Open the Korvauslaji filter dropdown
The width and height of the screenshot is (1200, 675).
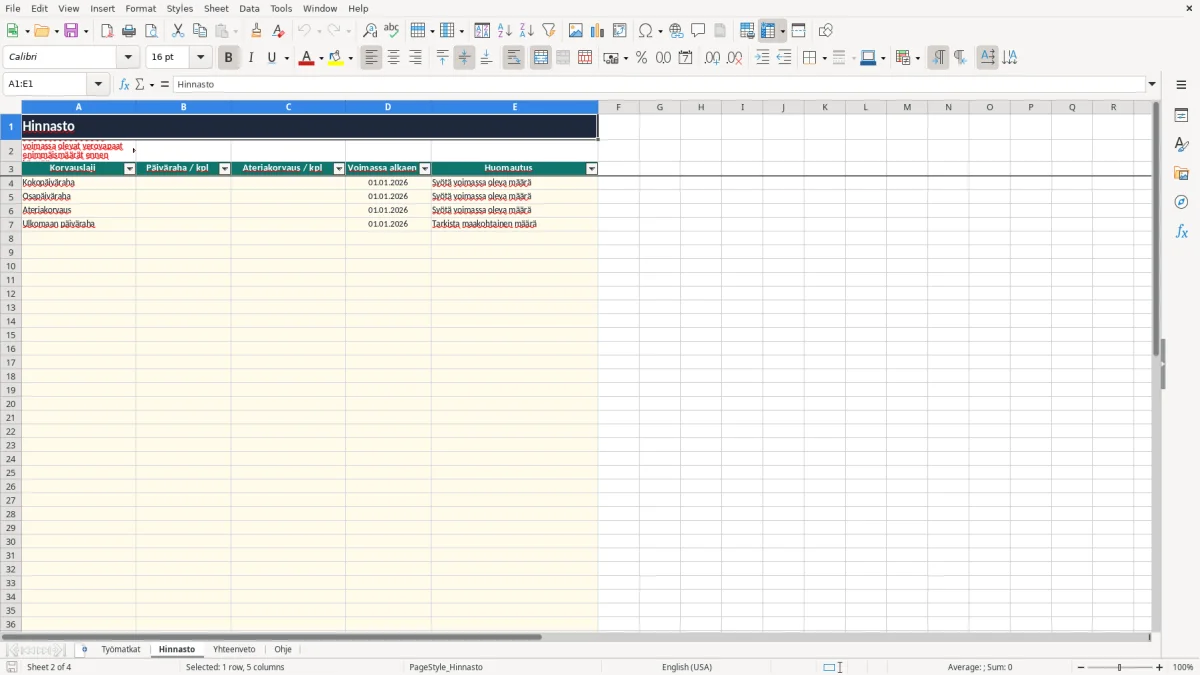(129, 169)
